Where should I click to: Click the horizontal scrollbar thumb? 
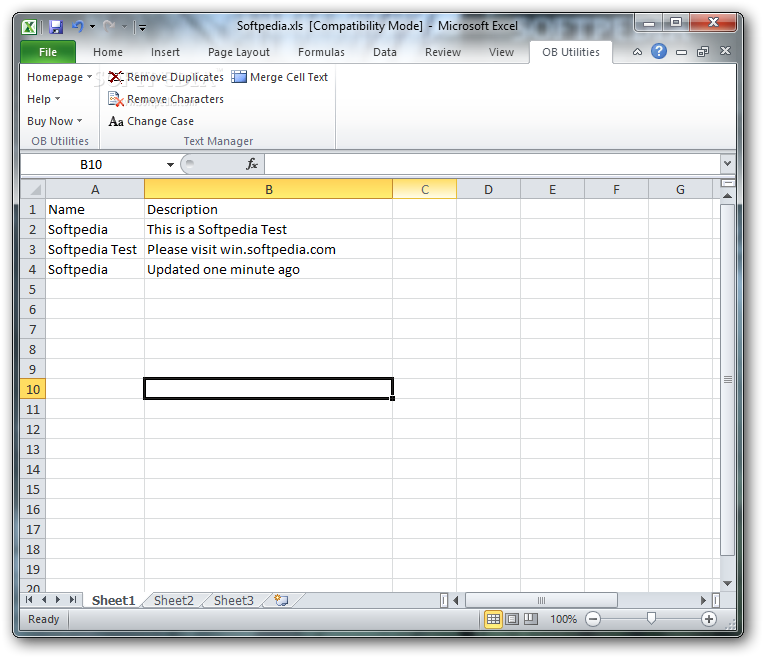541,600
